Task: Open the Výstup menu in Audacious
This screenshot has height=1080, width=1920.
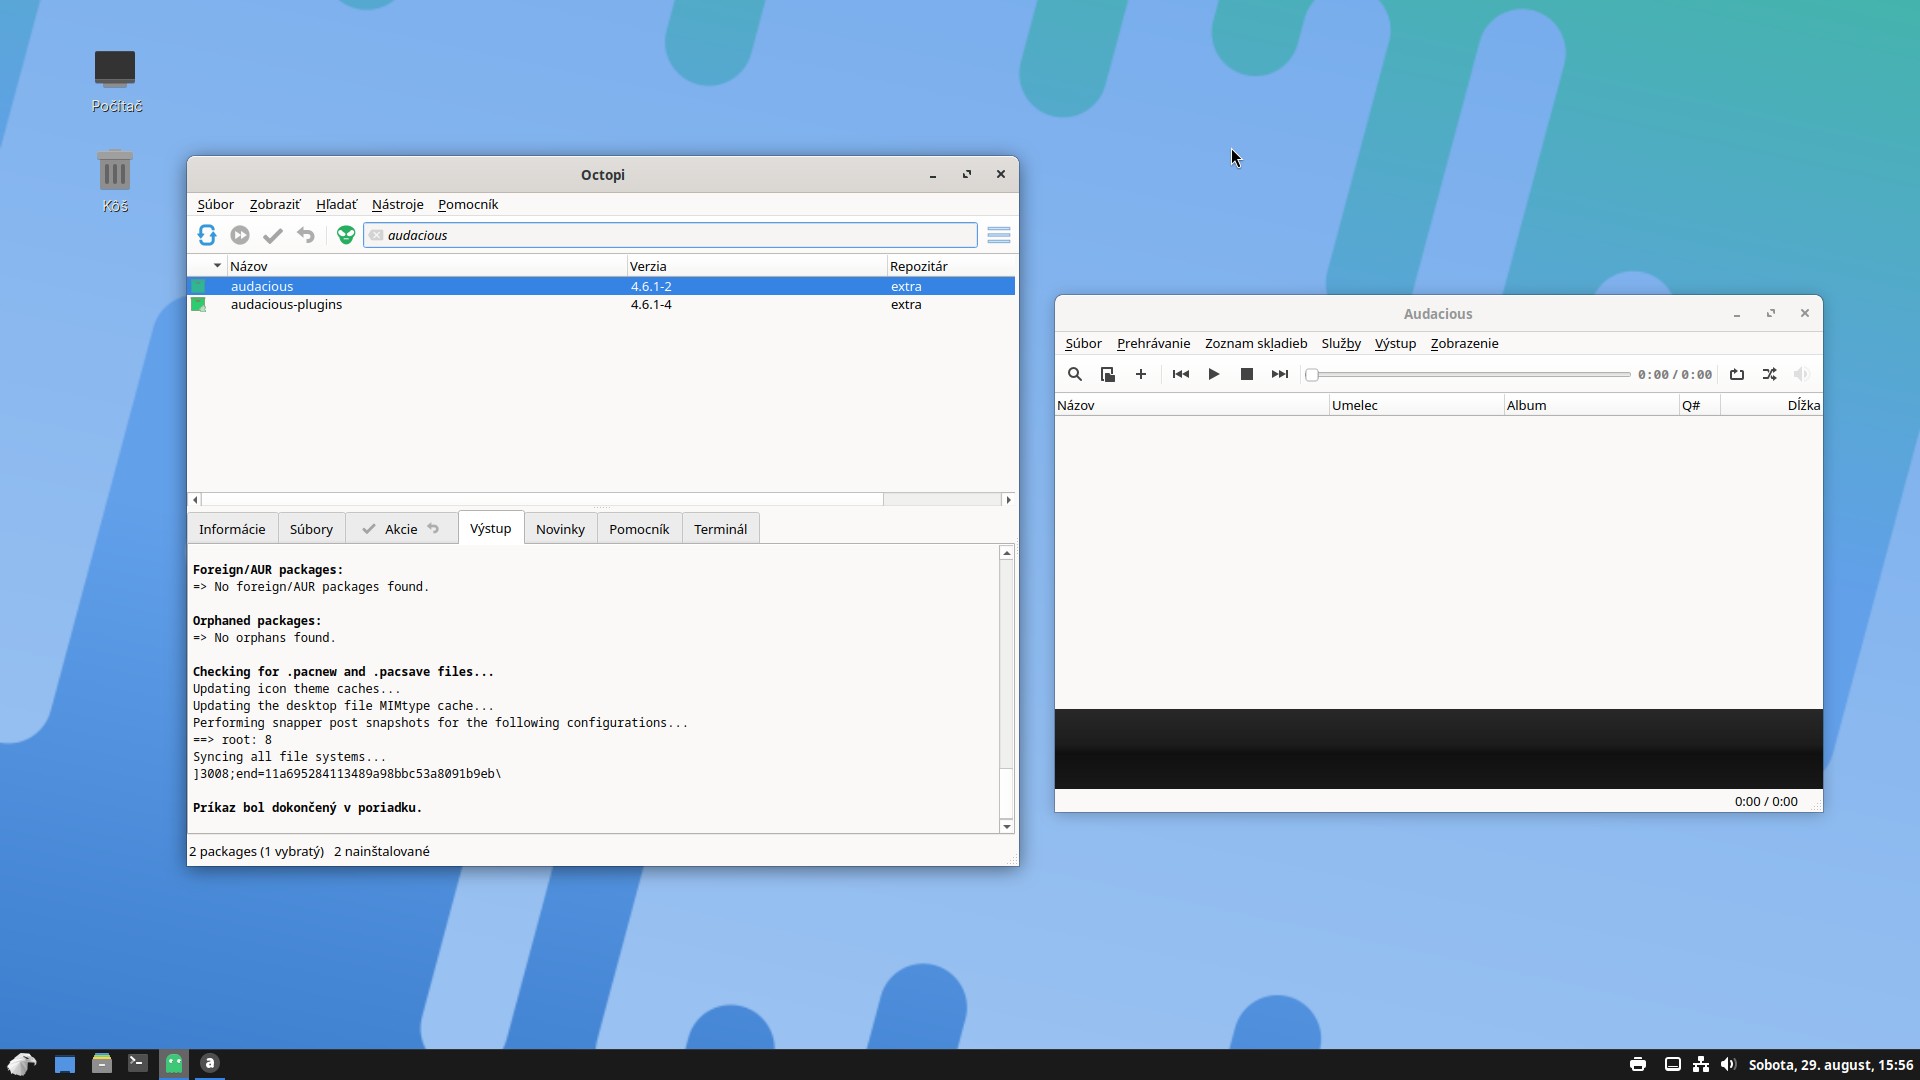Action: 1395,343
